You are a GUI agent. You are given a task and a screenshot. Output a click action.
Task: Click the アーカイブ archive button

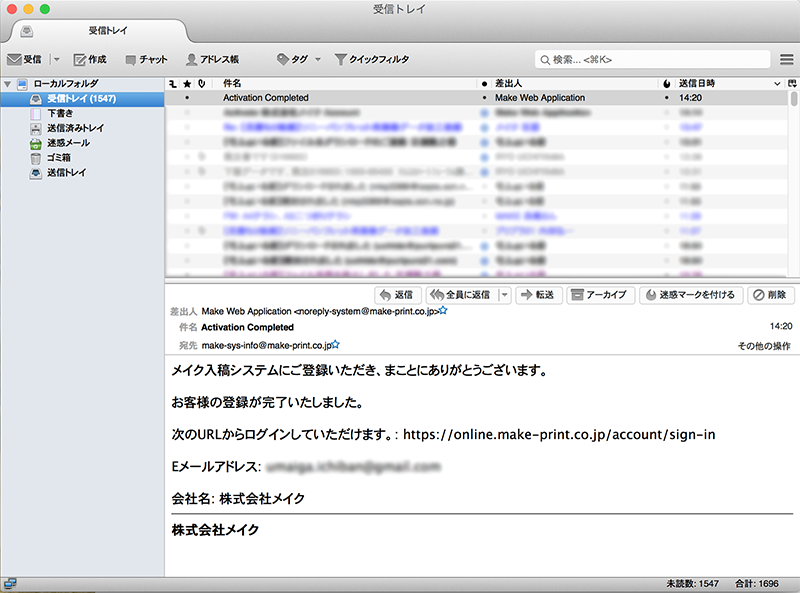(x=600, y=295)
